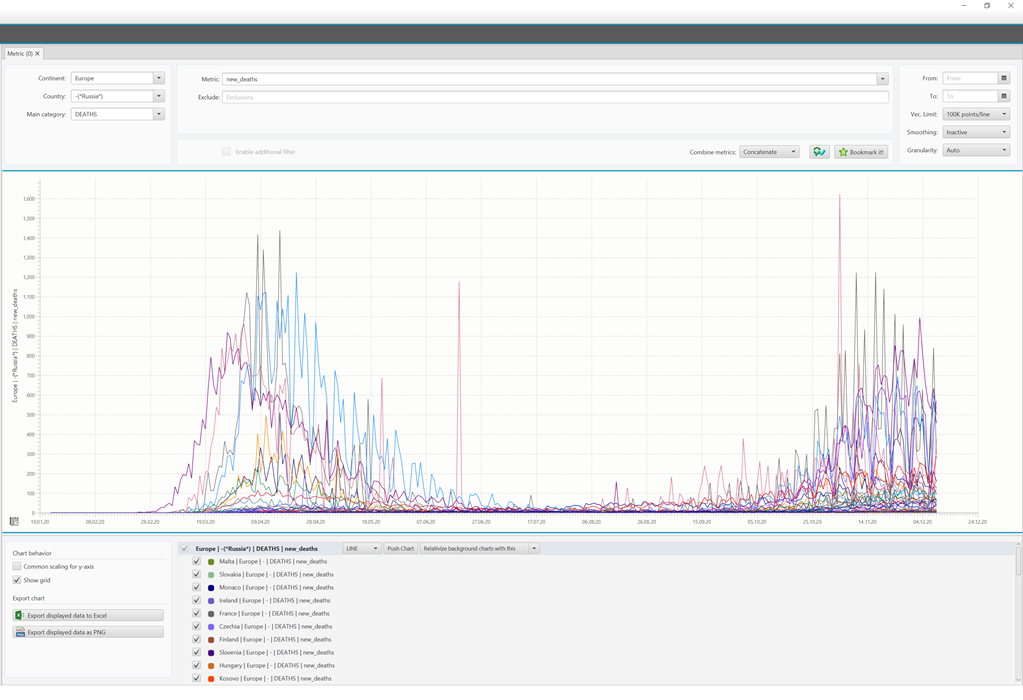This screenshot has height=700, width=1023.
Task: Click the PNG icon on the export button
Action: click(20, 631)
